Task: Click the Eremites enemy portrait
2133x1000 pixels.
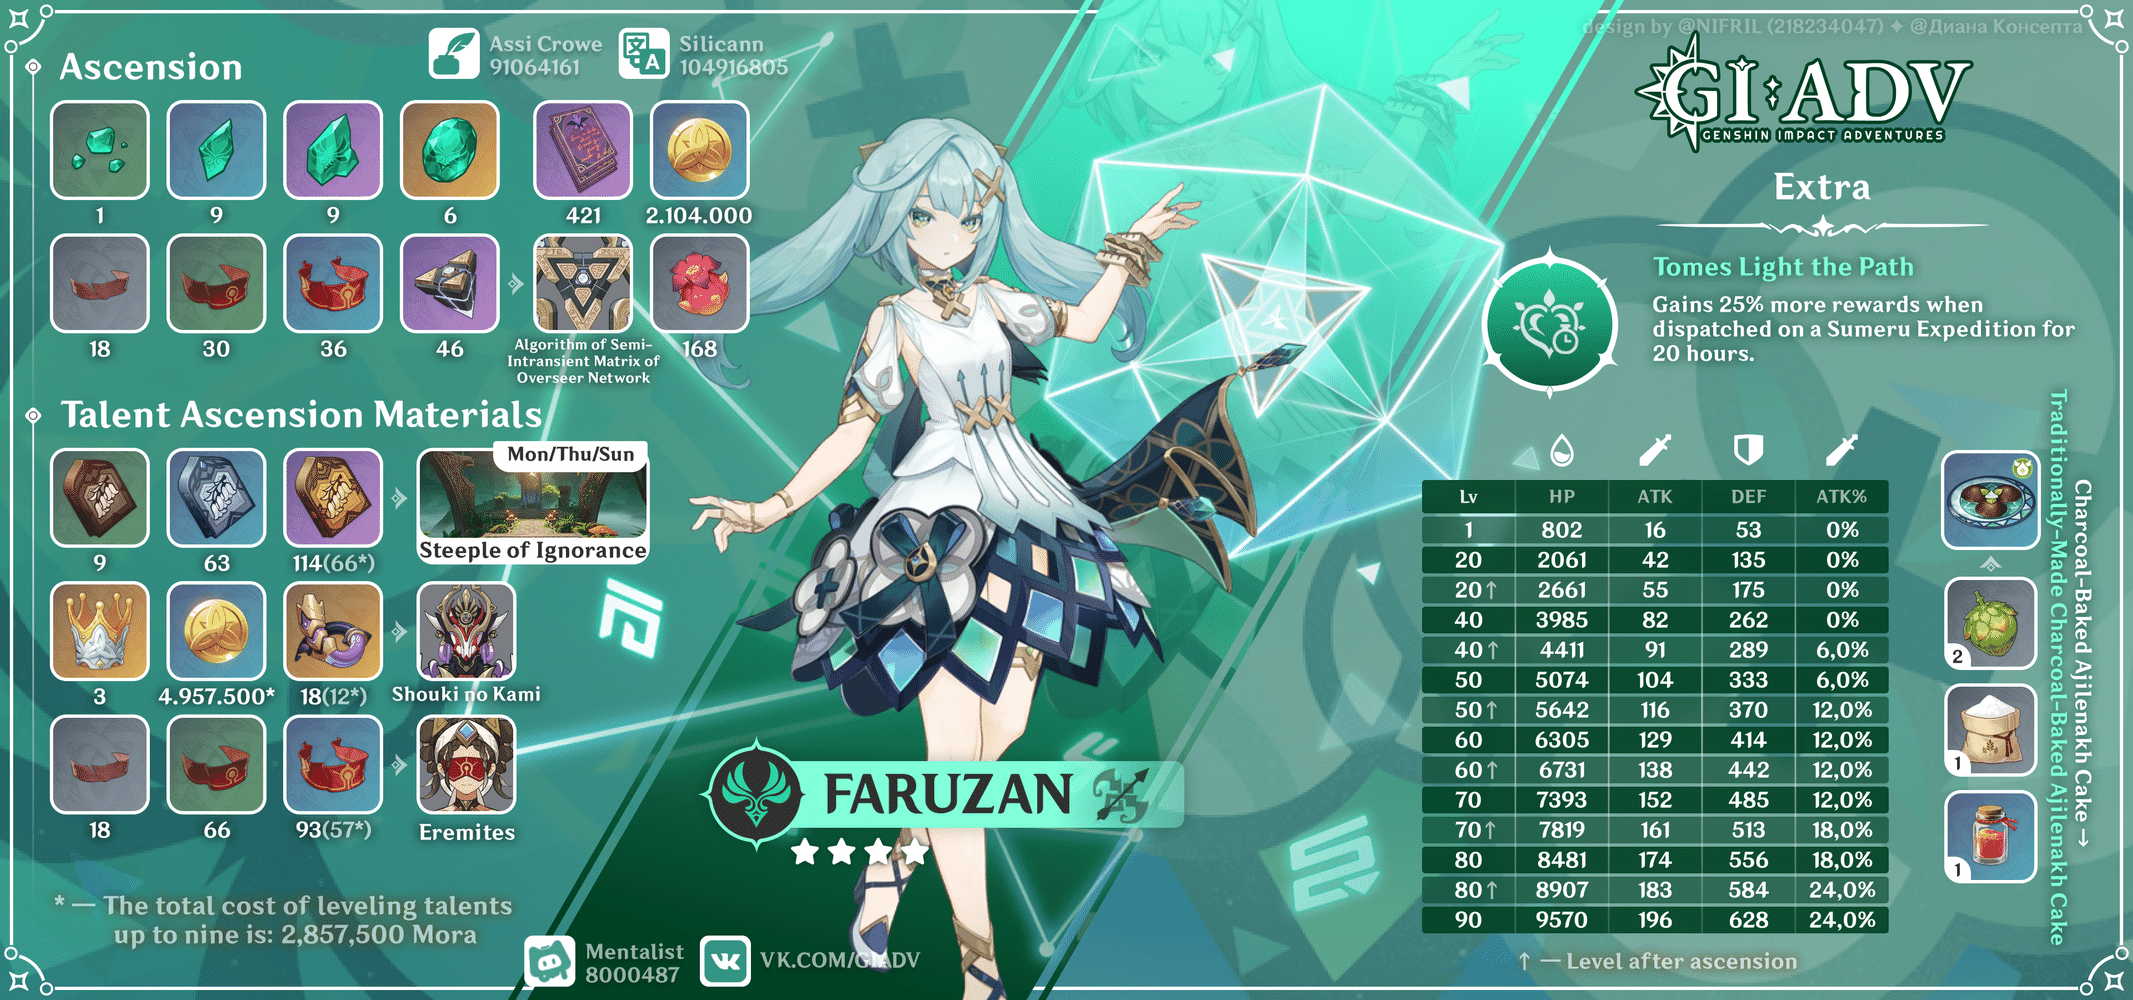Action: [466, 765]
